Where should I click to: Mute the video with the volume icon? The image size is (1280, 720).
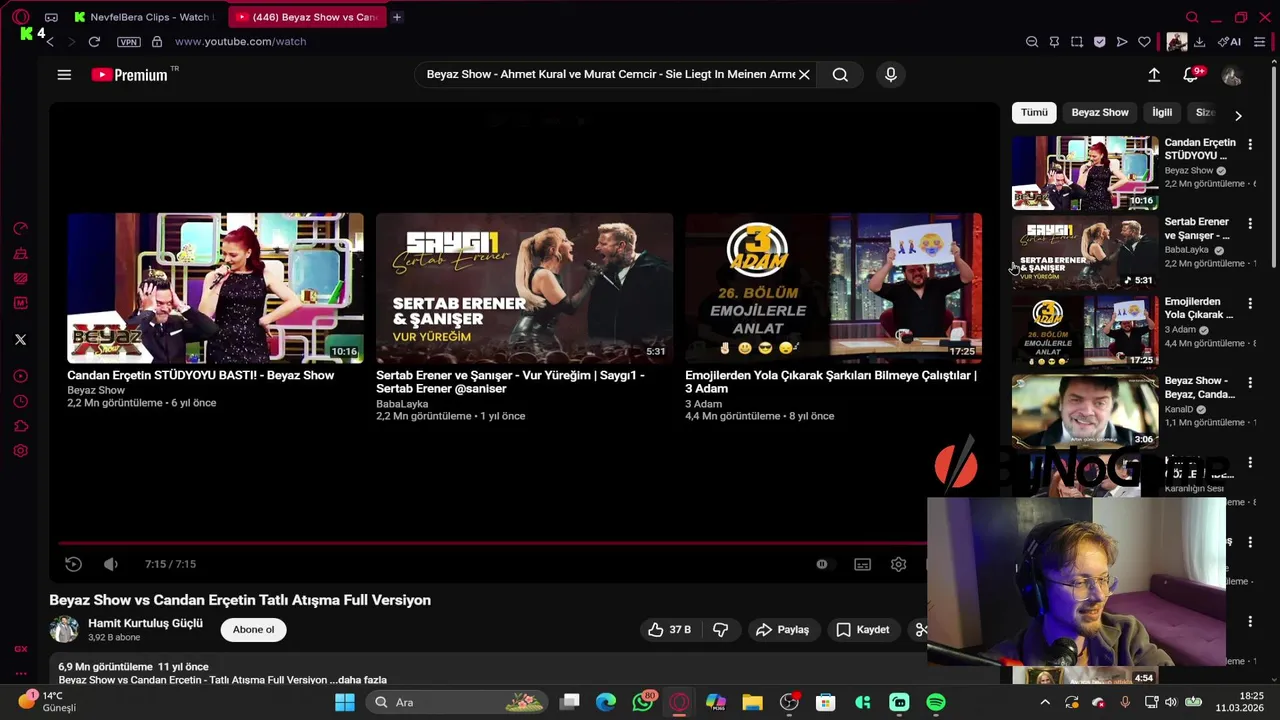pos(111,564)
